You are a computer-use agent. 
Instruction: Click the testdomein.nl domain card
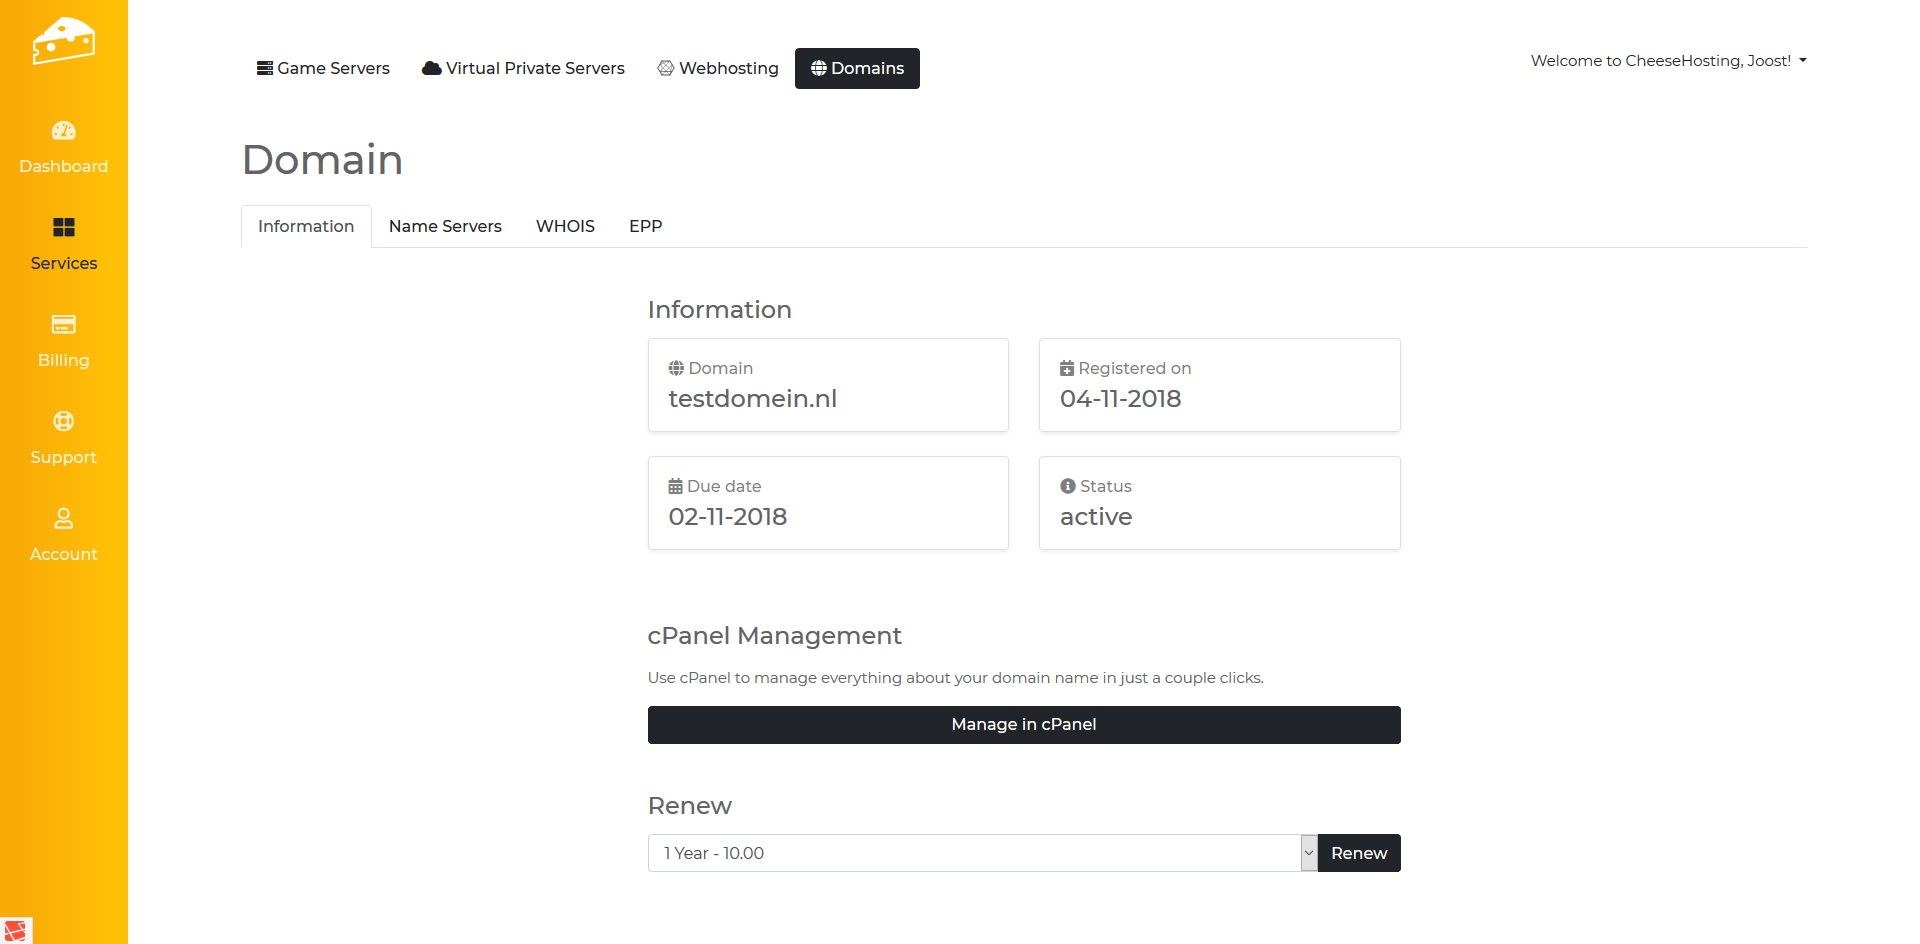828,385
